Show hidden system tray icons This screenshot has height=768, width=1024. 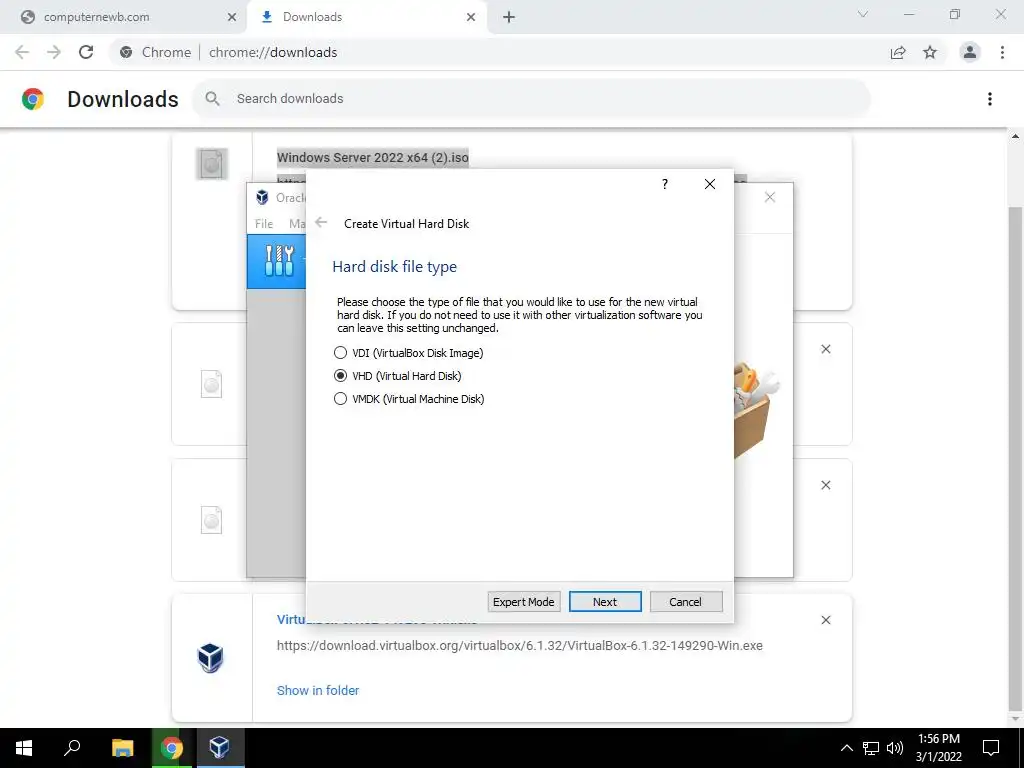point(846,748)
